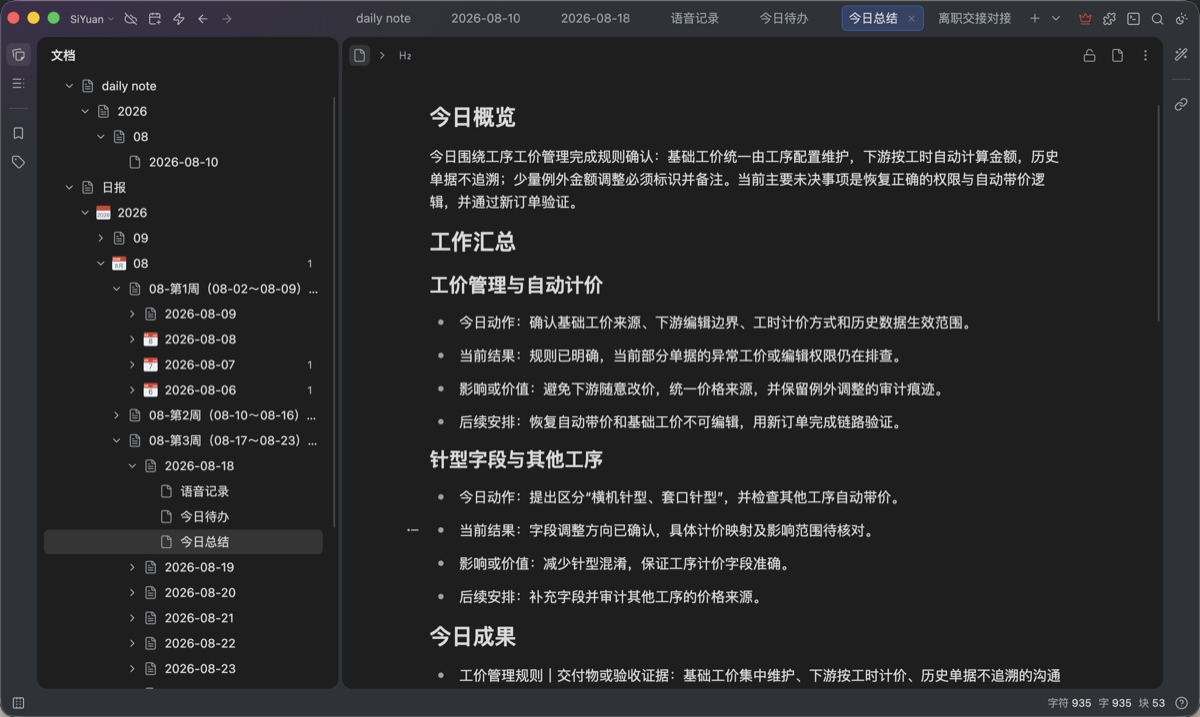The height and width of the screenshot is (717, 1200).
Task: Open the bookmarks dock icon
Action: [18, 133]
